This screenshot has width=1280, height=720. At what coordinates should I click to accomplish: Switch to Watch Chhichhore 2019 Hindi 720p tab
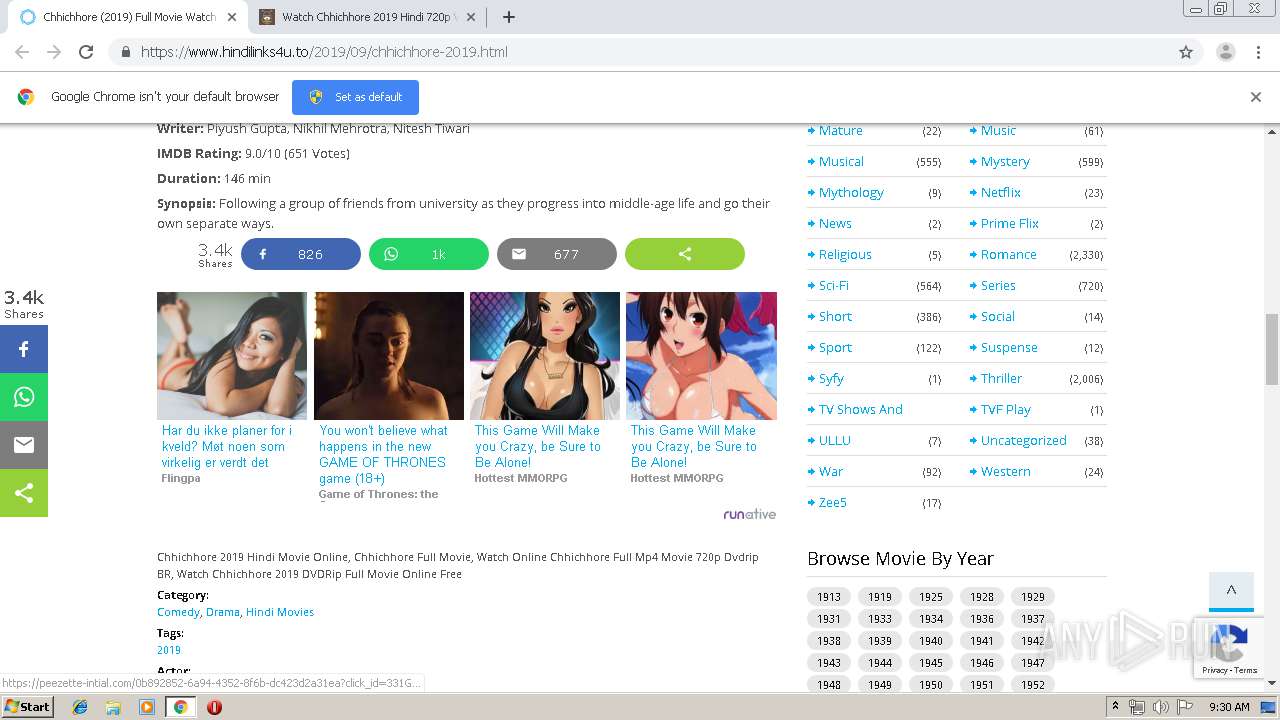[369, 17]
